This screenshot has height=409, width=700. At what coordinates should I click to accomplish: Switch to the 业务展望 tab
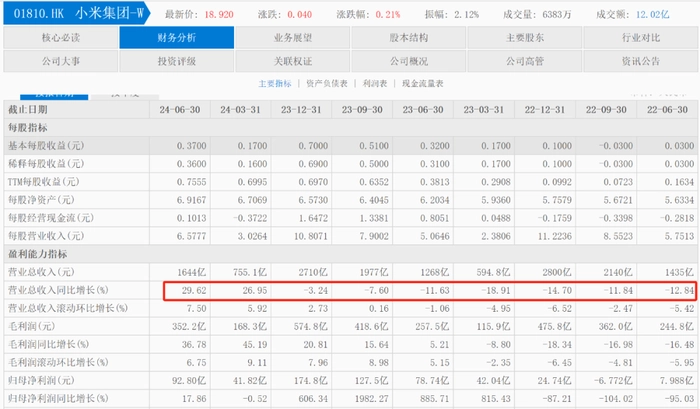click(x=292, y=37)
